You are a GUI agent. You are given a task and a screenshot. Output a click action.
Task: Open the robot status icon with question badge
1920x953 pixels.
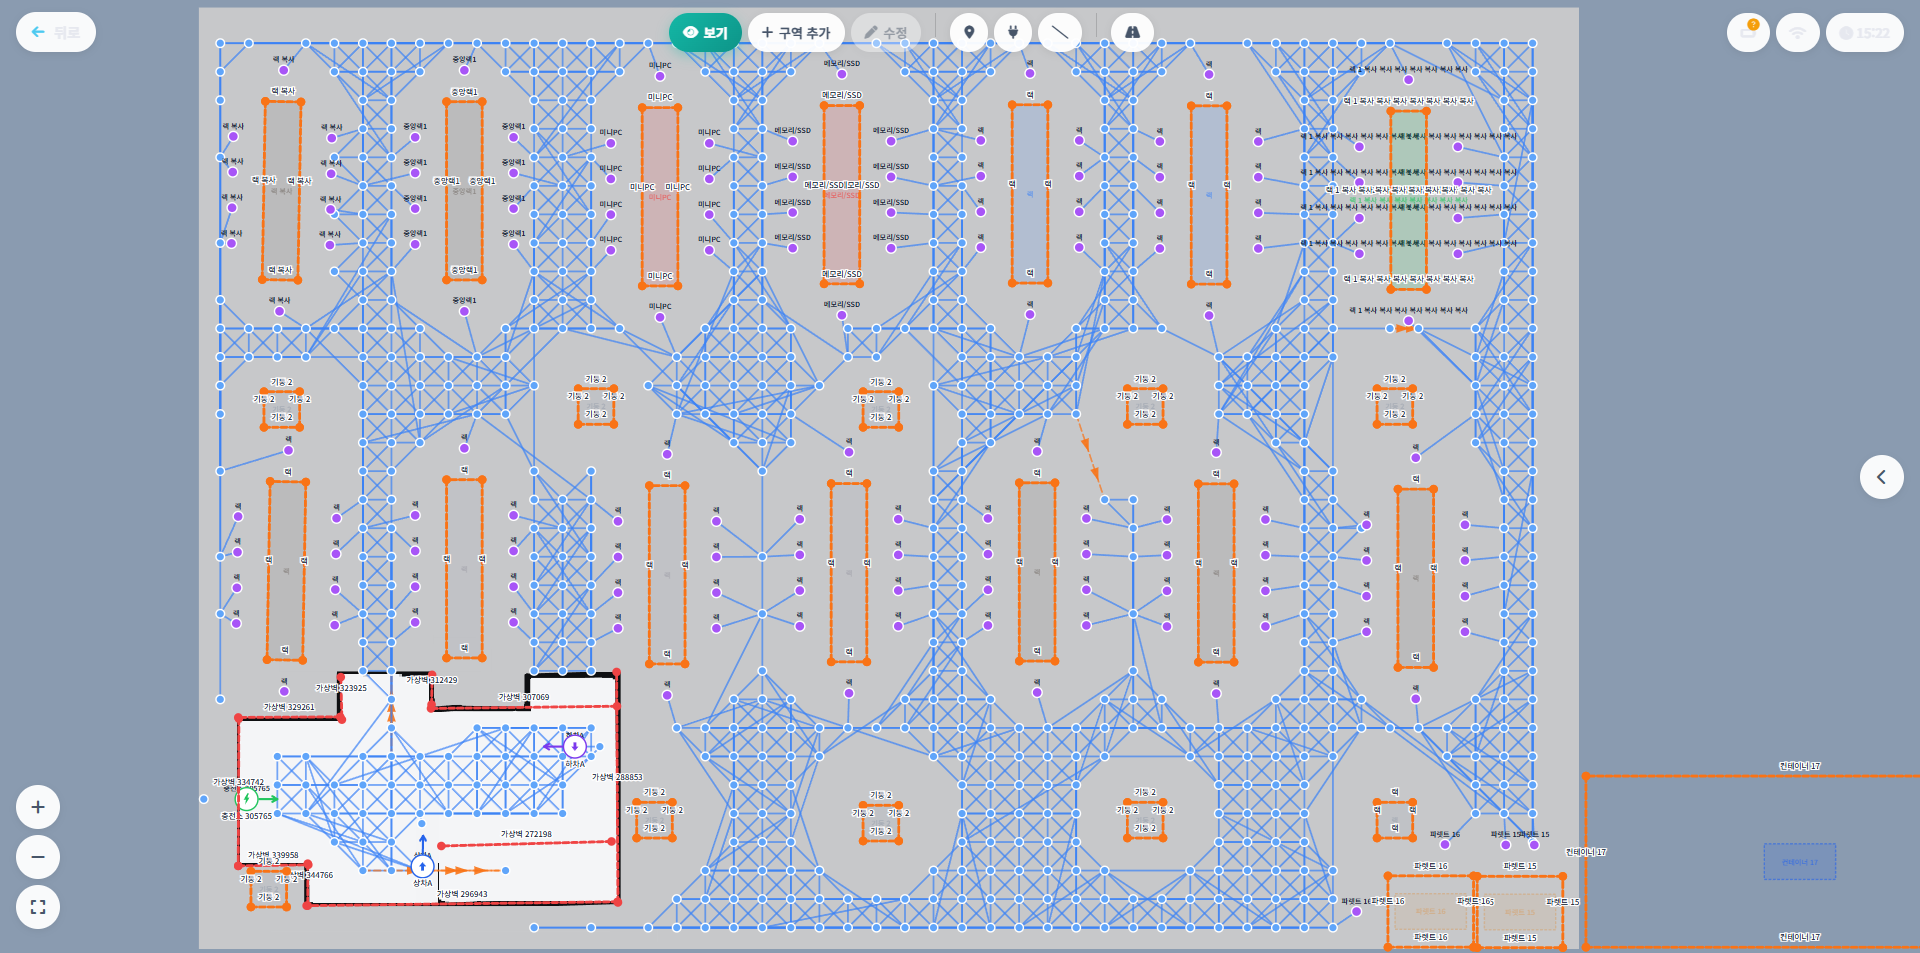(1748, 33)
